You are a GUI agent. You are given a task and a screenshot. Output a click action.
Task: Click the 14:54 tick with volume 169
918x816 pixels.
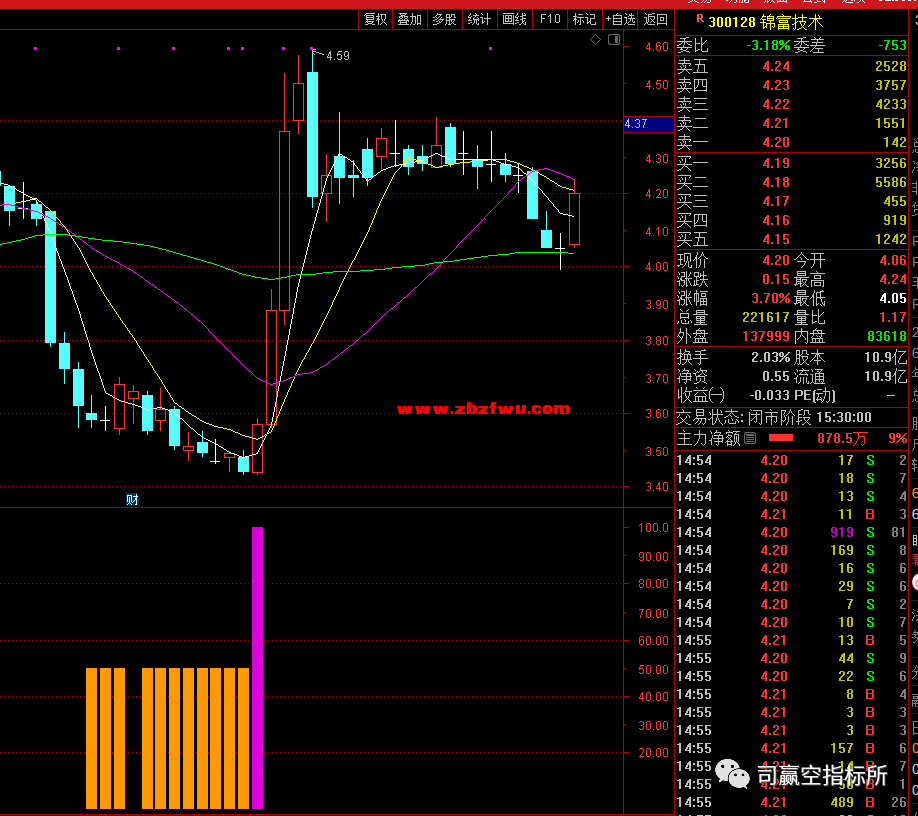[x=792, y=550]
